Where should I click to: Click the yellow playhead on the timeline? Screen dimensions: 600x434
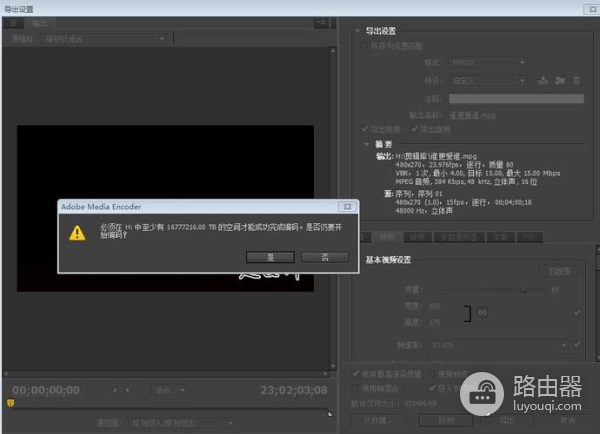(11, 403)
